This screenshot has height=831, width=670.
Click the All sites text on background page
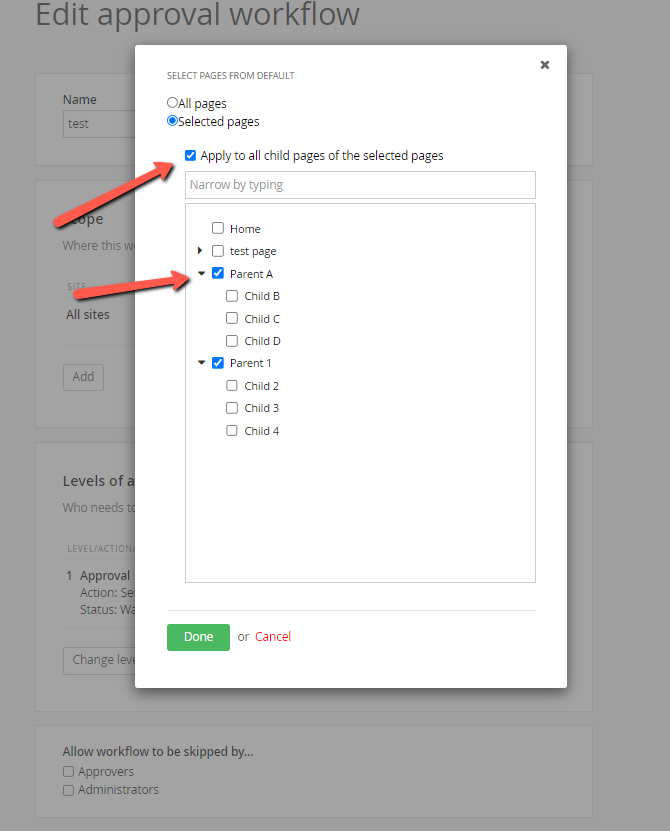88,315
